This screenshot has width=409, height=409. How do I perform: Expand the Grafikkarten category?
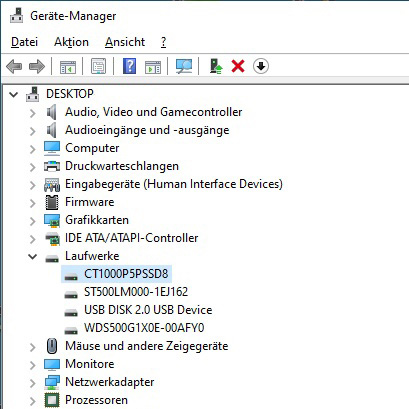click(x=32, y=221)
